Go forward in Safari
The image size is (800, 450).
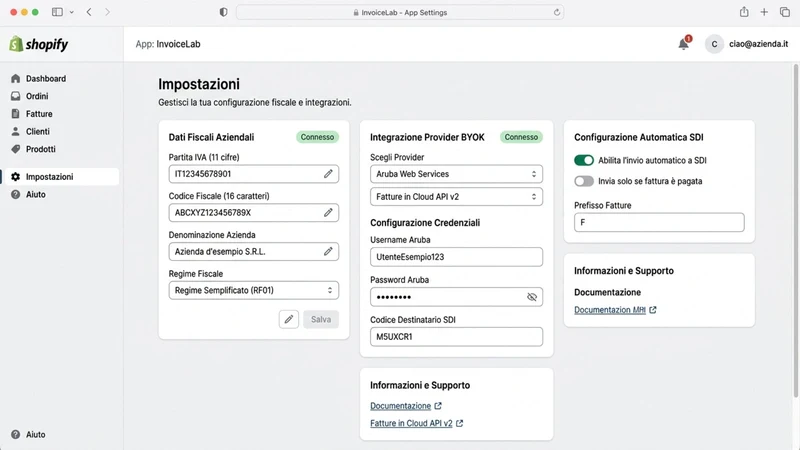(107, 12)
